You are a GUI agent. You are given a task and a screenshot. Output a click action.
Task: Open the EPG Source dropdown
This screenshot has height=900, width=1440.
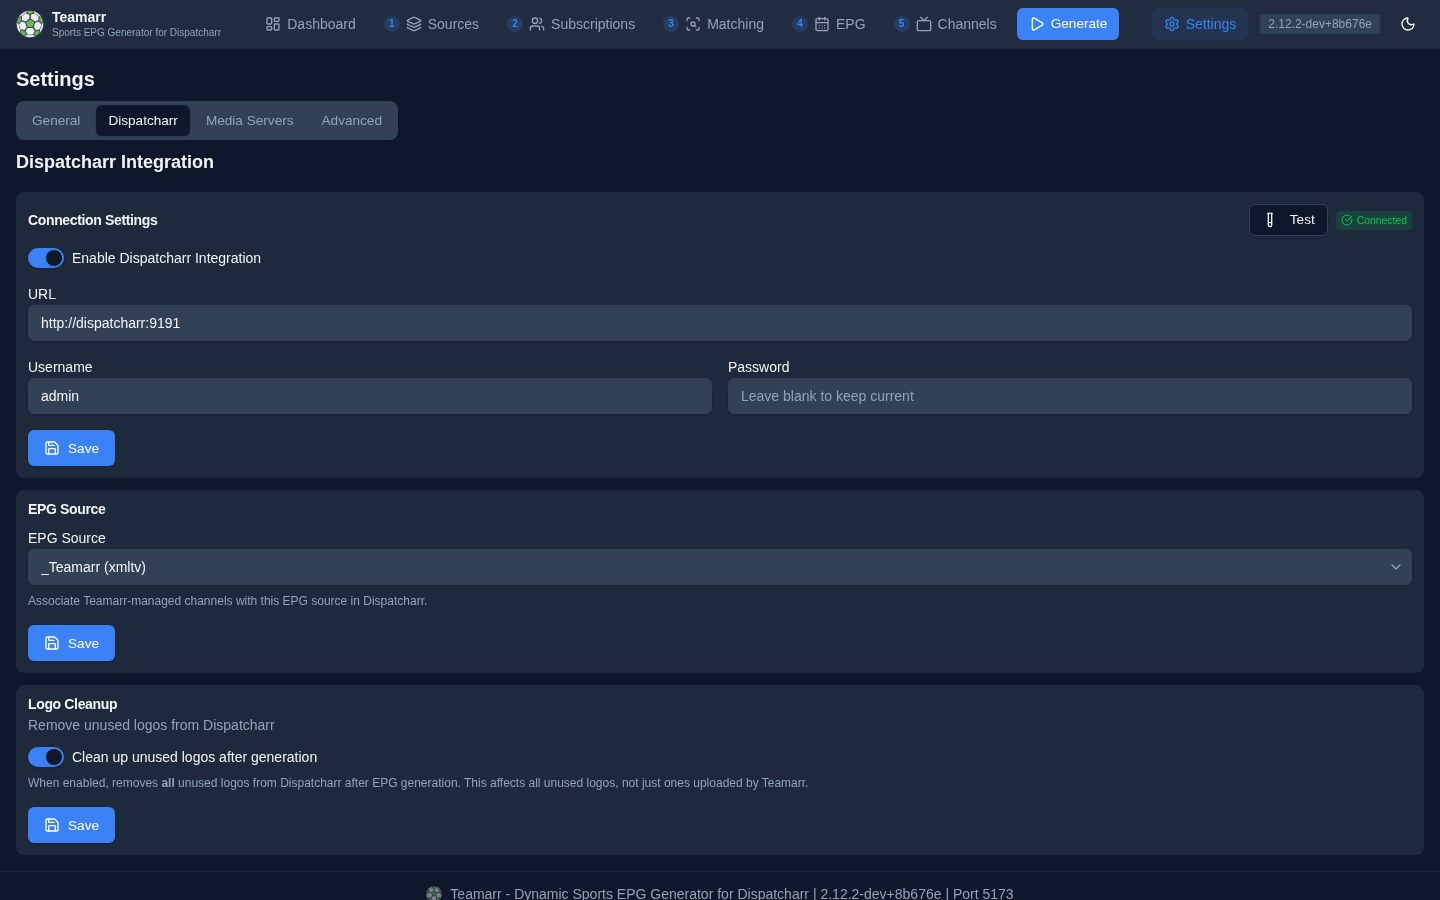(x=720, y=567)
